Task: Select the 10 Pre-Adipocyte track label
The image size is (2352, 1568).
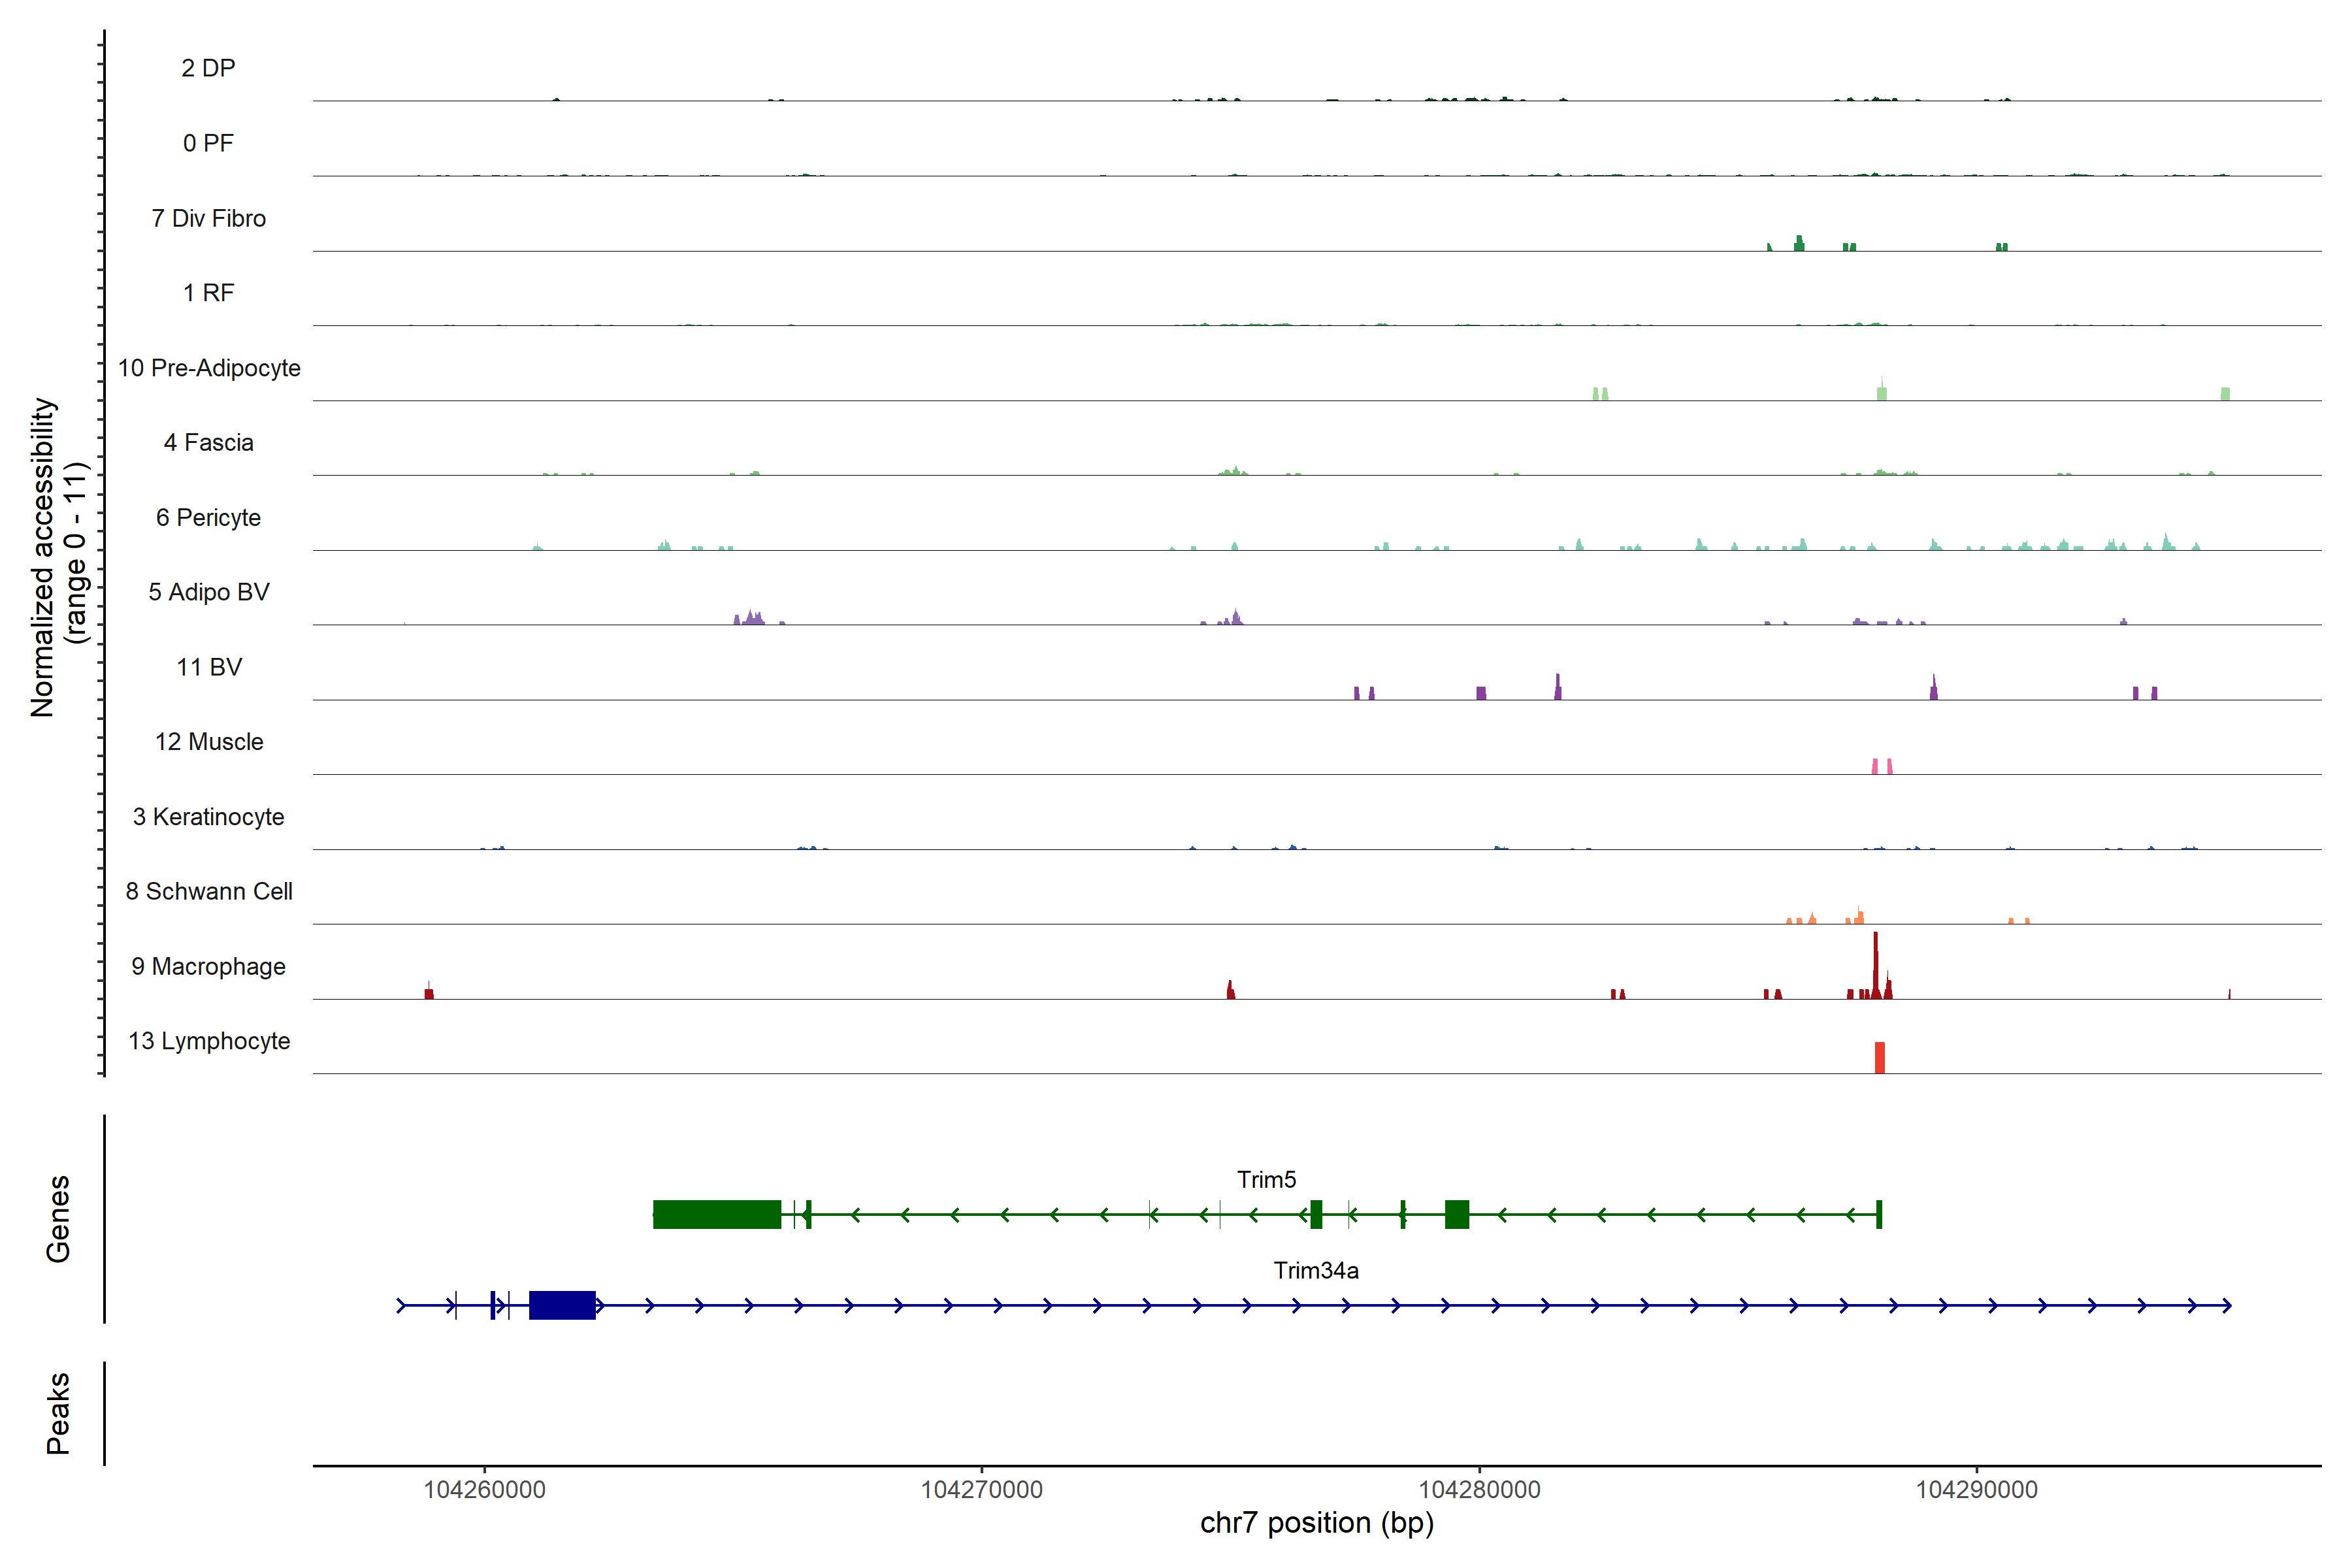Action: point(209,368)
